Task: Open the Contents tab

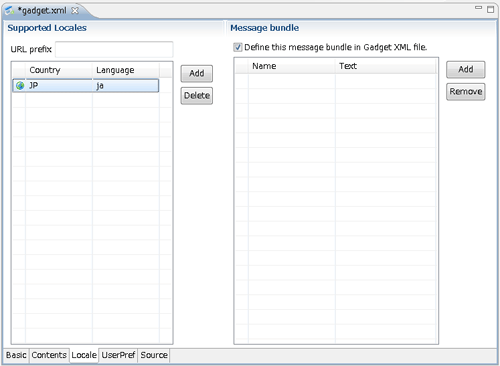Action: [x=49, y=355]
